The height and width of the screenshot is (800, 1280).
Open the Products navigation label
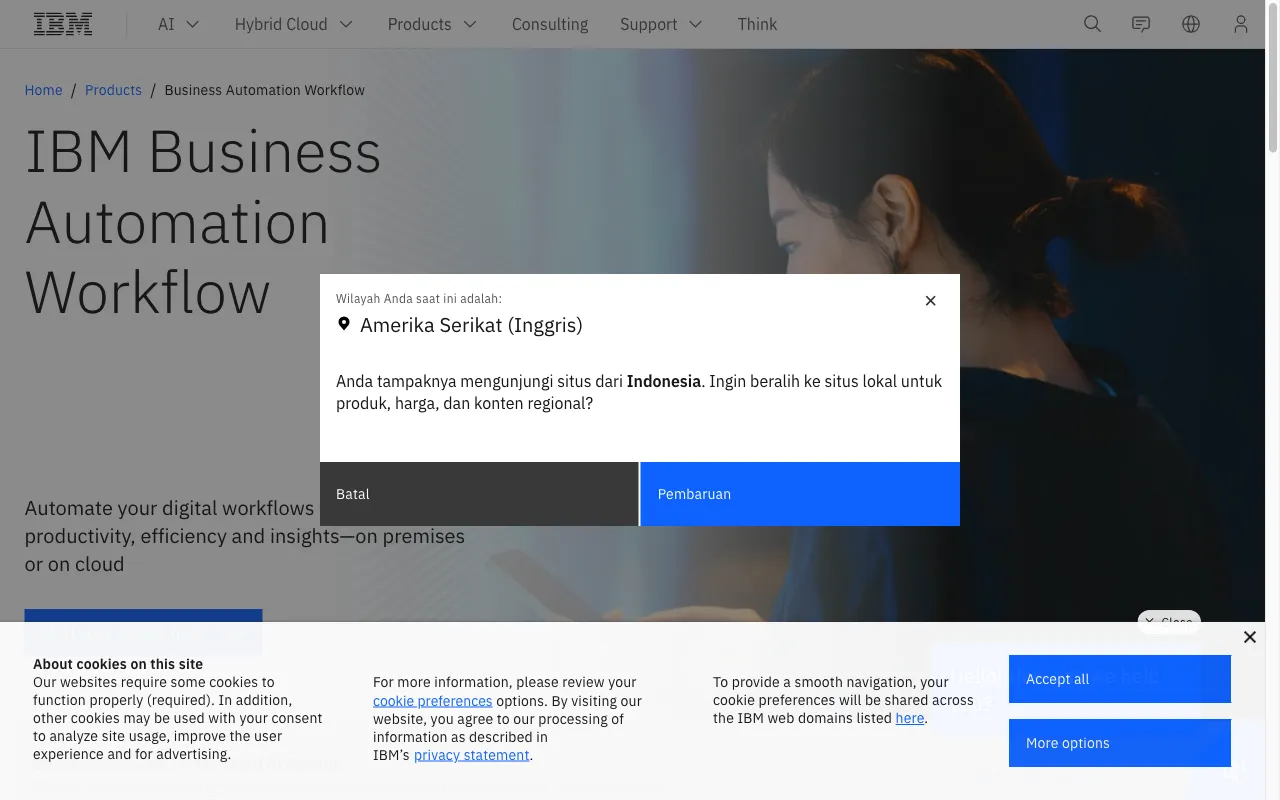coord(419,24)
